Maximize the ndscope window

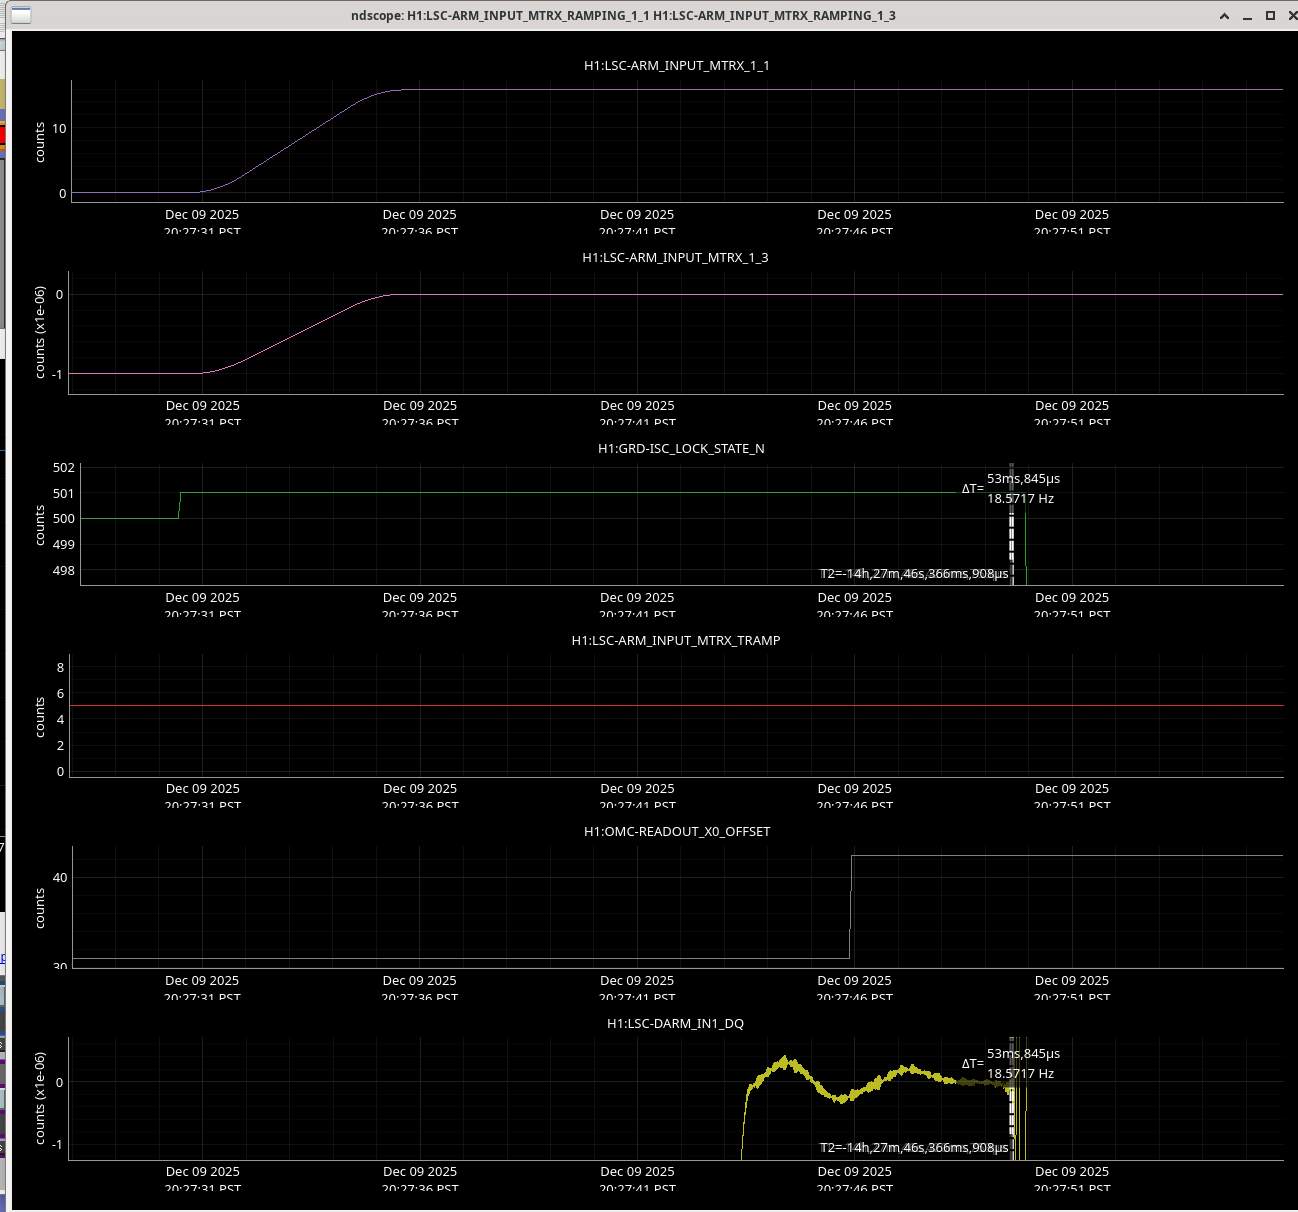pyautogui.click(x=1270, y=16)
